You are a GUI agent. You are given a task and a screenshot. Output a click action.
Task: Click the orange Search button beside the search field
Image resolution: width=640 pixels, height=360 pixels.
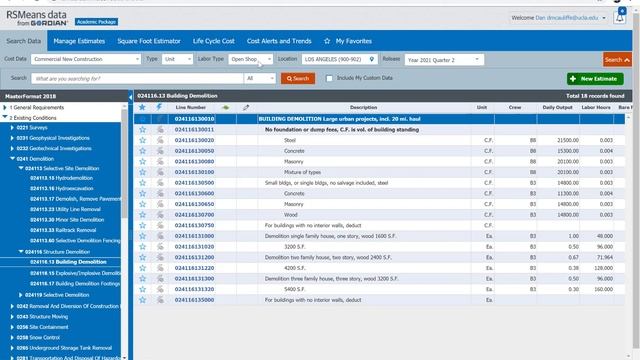(298, 78)
